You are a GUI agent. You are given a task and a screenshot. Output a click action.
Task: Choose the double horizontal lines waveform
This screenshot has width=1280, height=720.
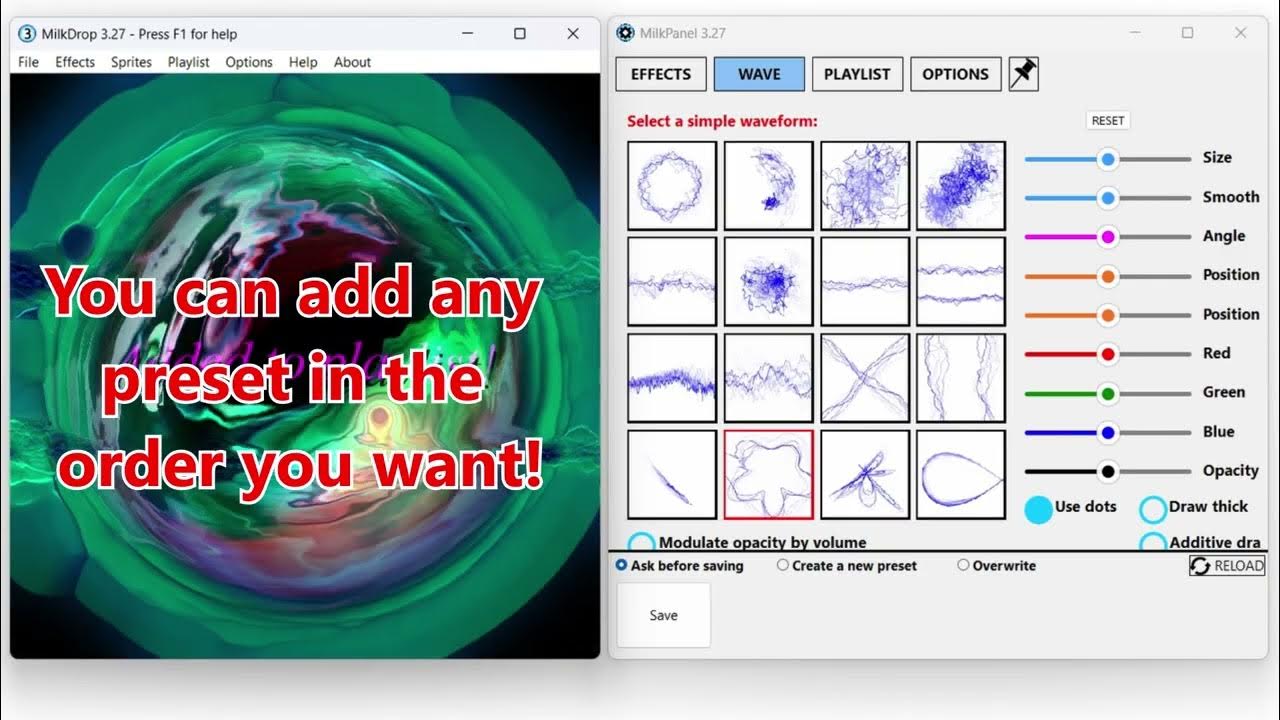[961, 282]
